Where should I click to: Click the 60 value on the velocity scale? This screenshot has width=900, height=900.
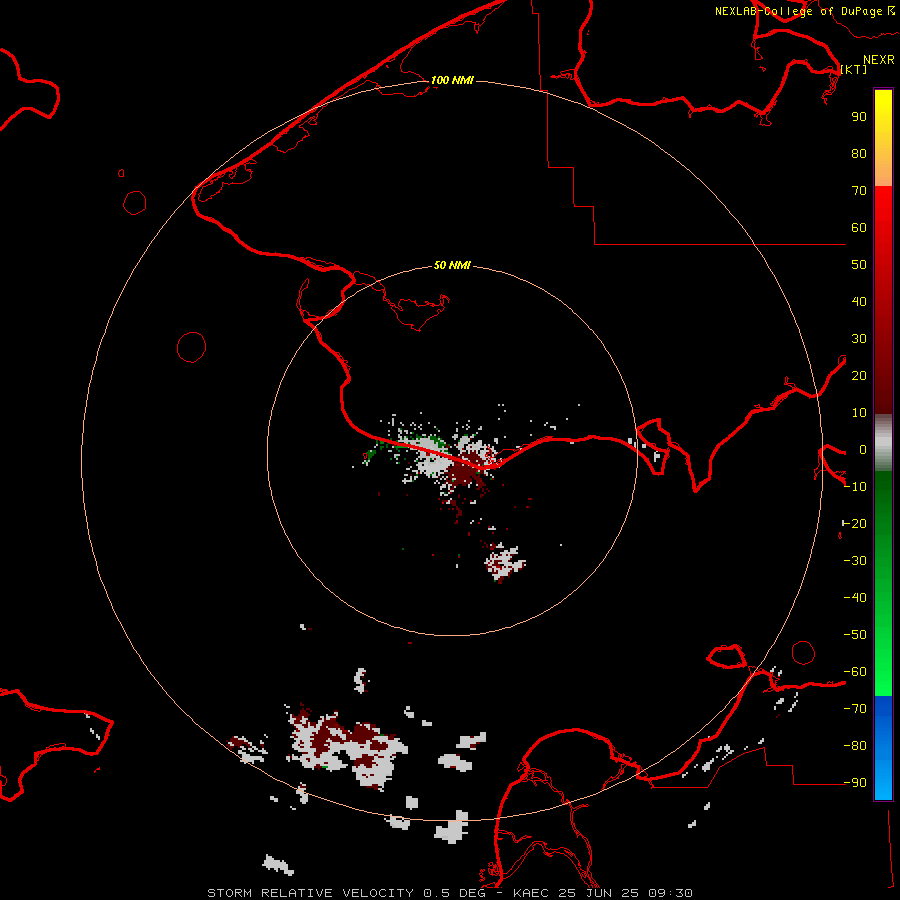pos(859,227)
